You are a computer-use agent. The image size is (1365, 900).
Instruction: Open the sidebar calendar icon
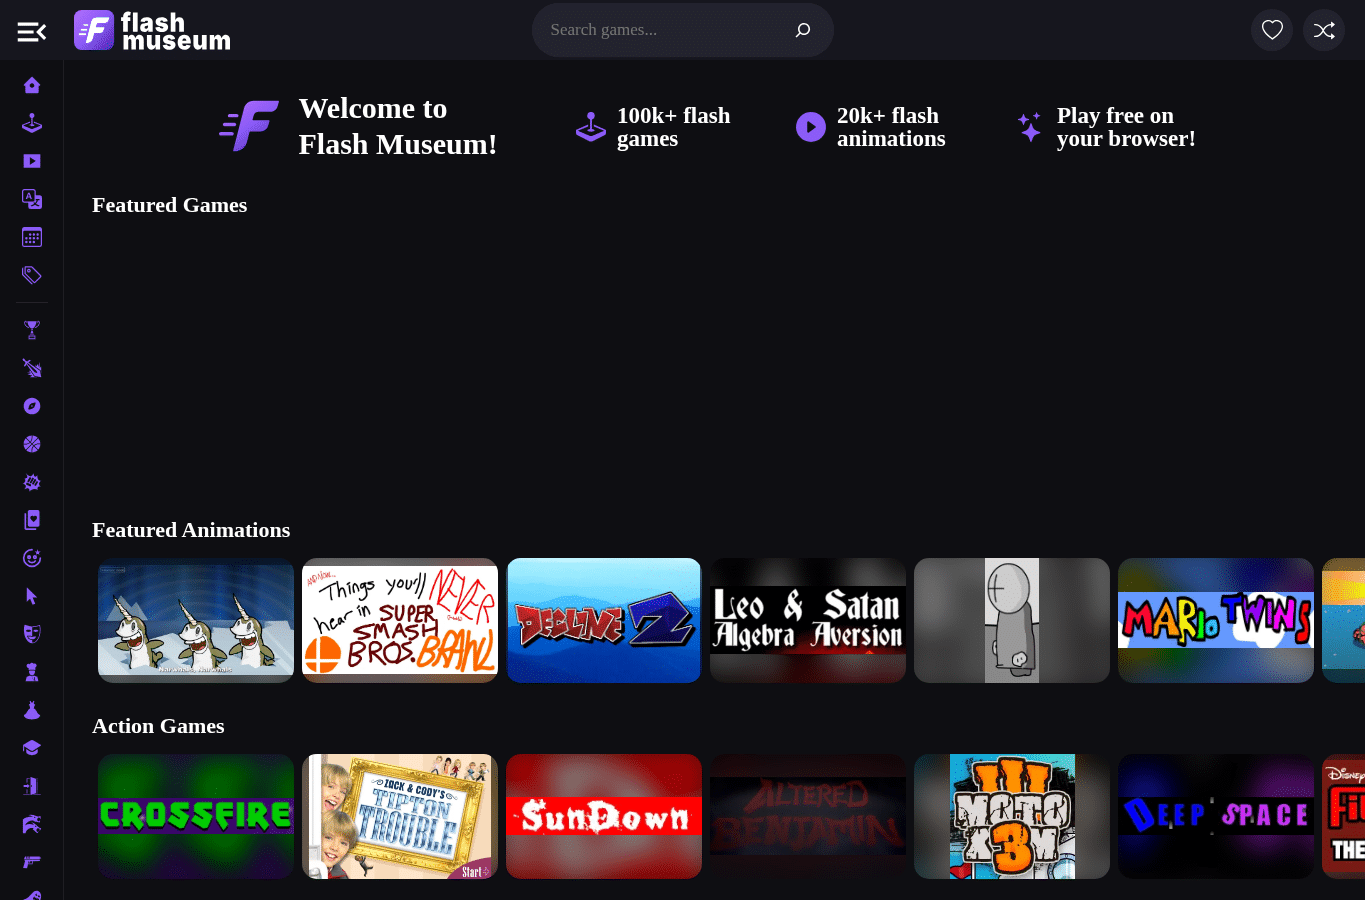32,237
